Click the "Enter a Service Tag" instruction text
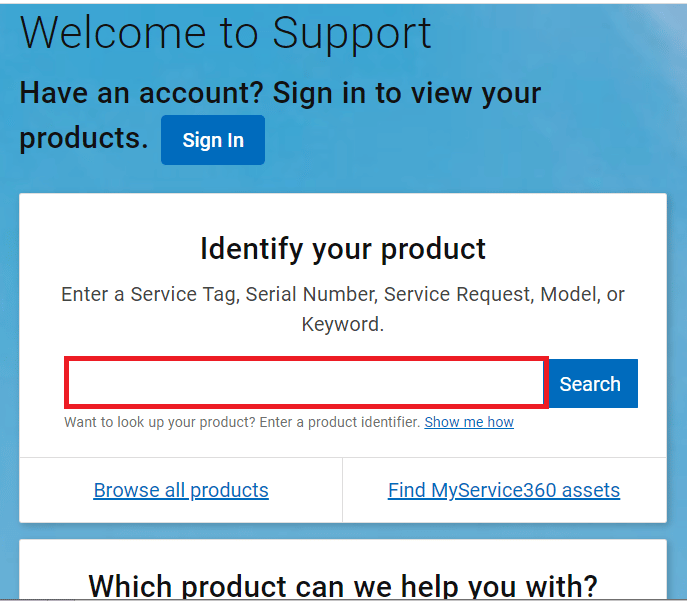The image size is (687, 601). coord(149,295)
